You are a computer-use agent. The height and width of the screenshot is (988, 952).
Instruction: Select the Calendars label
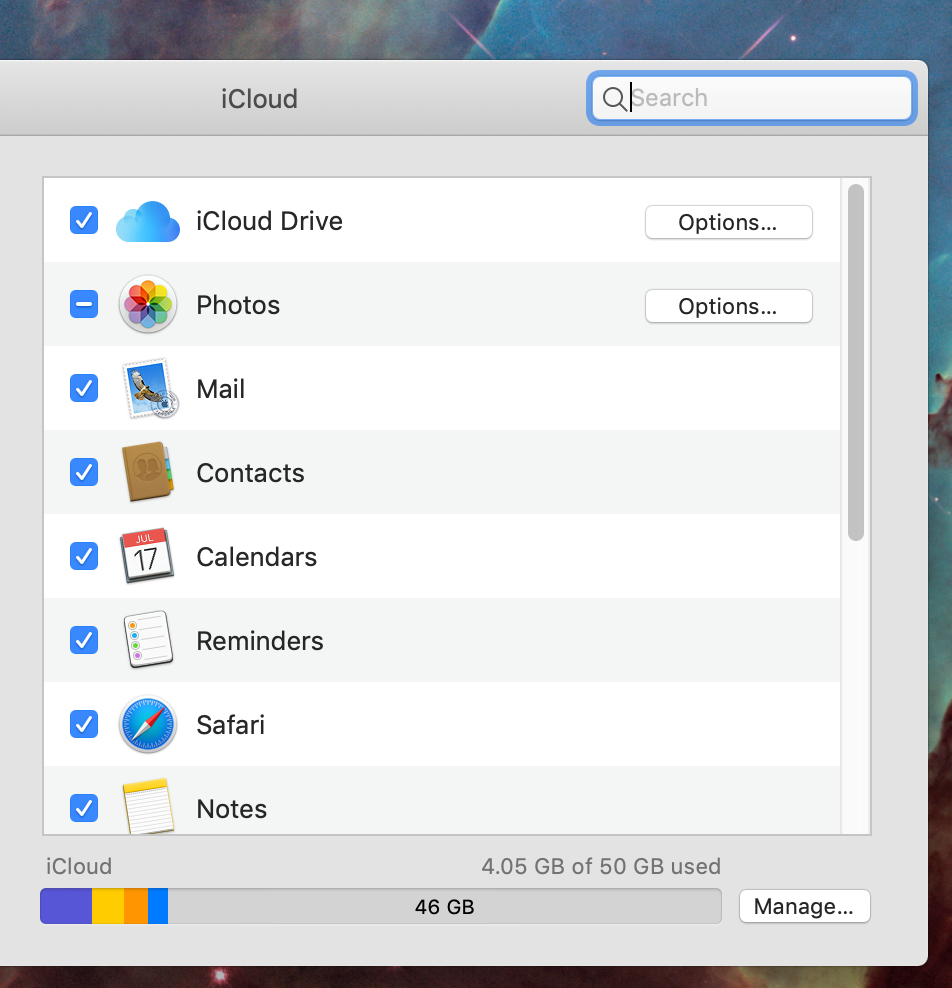coord(257,557)
